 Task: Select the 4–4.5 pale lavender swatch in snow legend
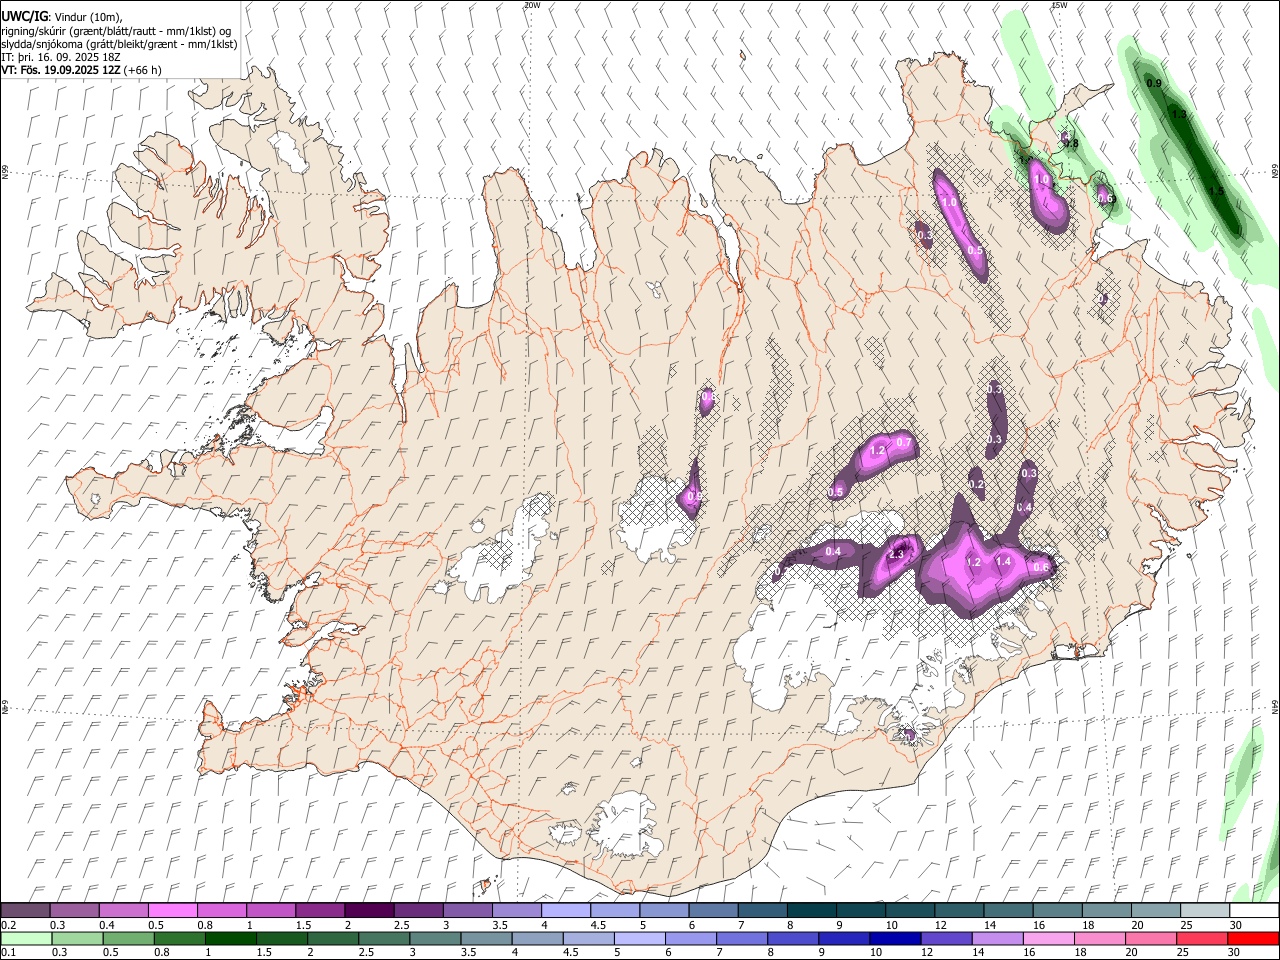coord(566,911)
